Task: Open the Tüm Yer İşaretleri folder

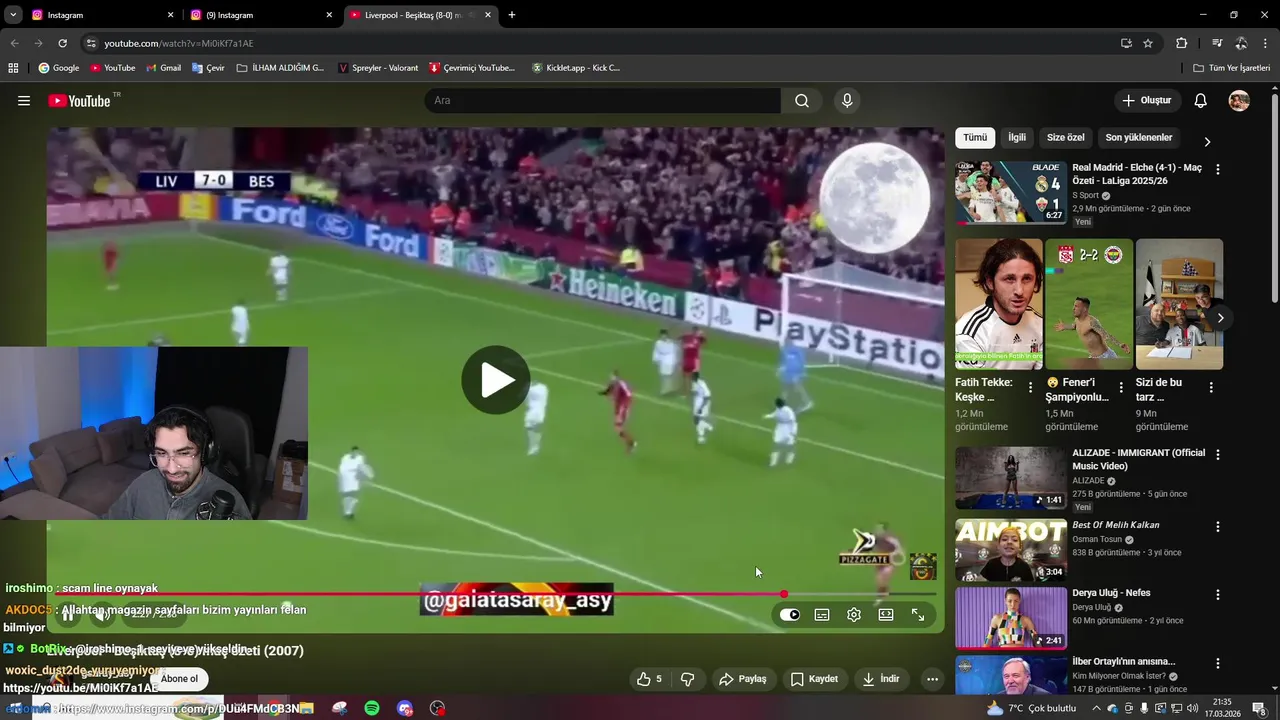Action: (x=1231, y=68)
